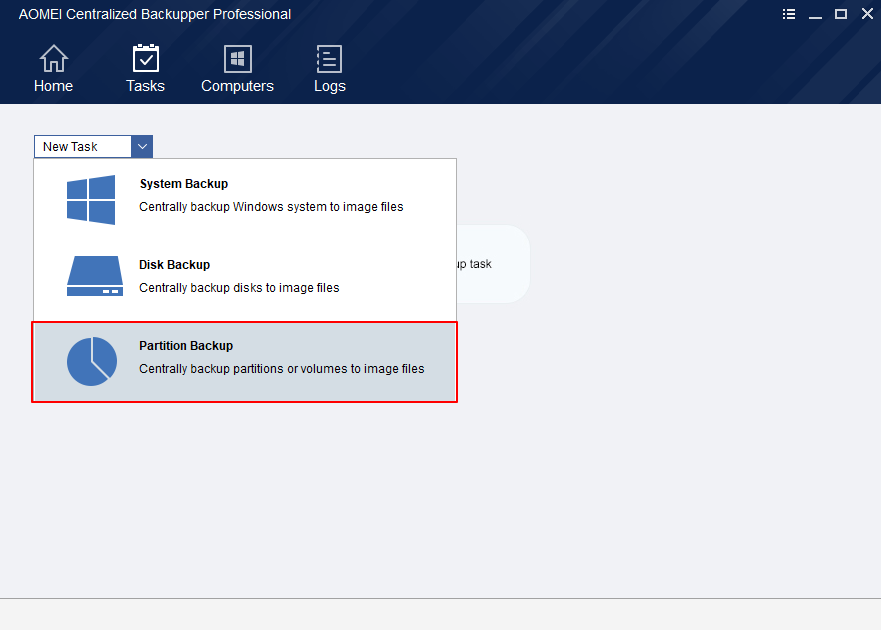The height and width of the screenshot is (630, 881).
Task: Open the Computers icon in the toolbar
Action: [x=238, y=59]
